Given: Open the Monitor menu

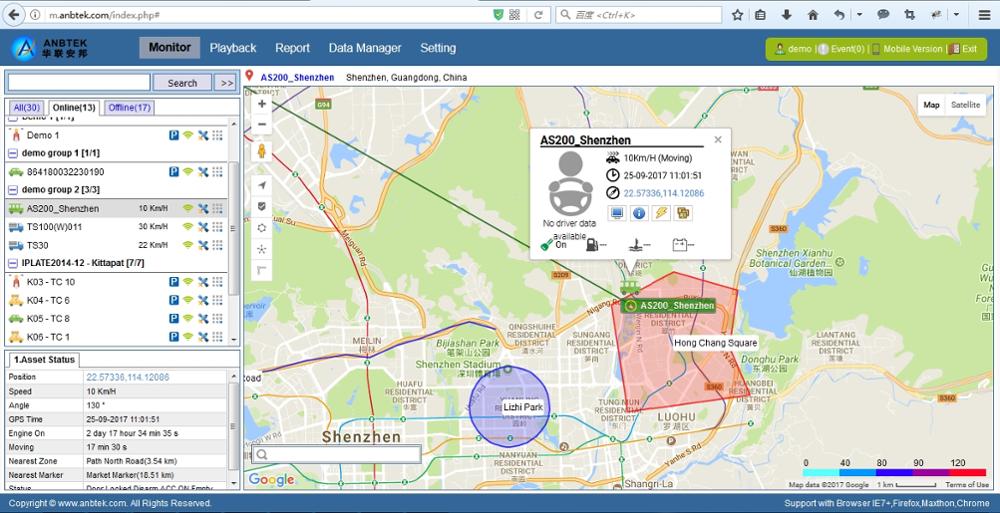Looking at the screenshot, I should coord(170,47).
